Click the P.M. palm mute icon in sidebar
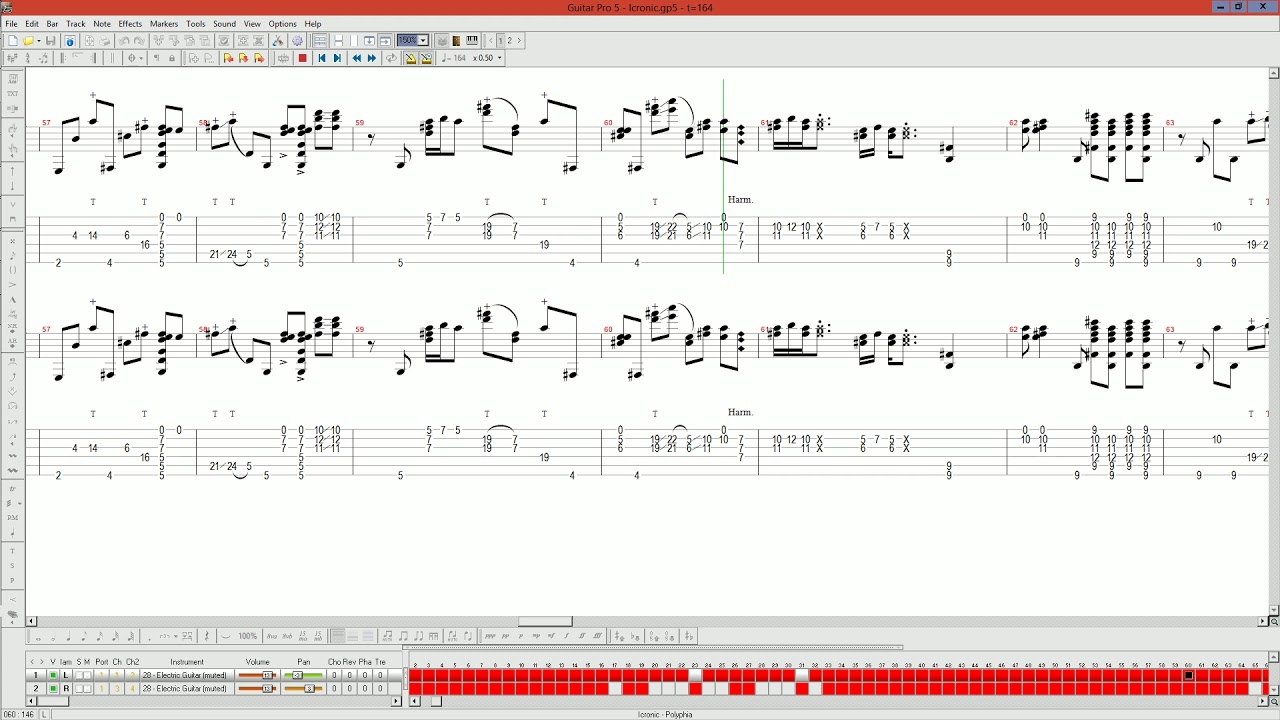 [x=12, y=517]
